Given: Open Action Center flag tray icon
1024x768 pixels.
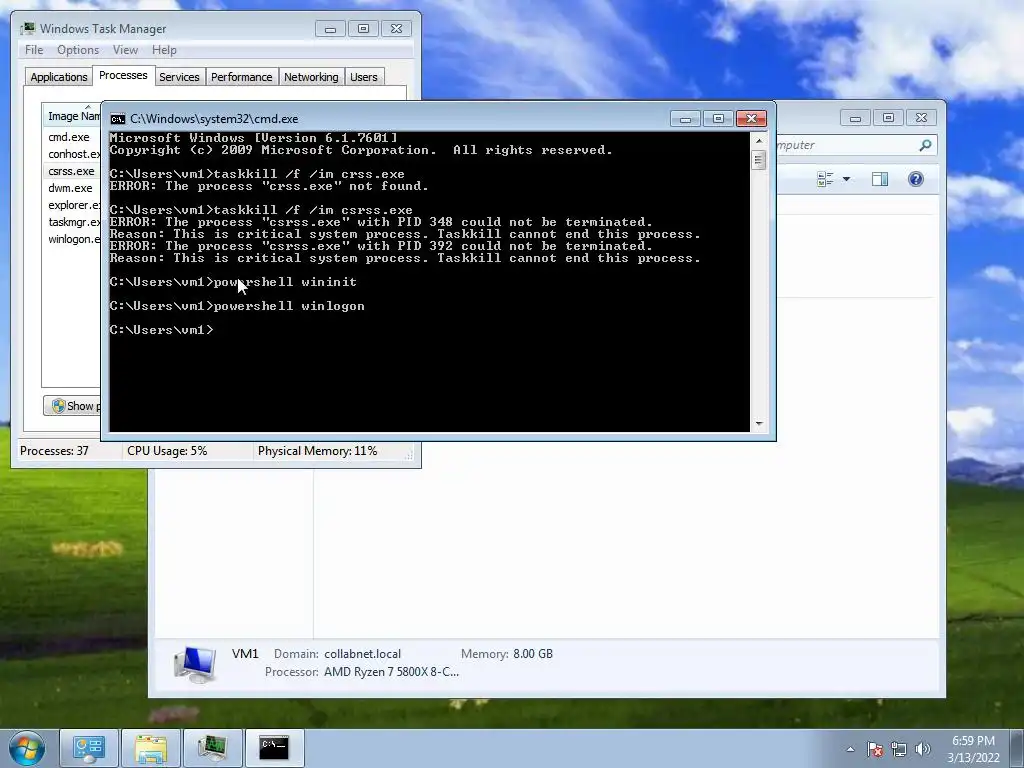Looking at the screenshot, I should tap(875, 749).
